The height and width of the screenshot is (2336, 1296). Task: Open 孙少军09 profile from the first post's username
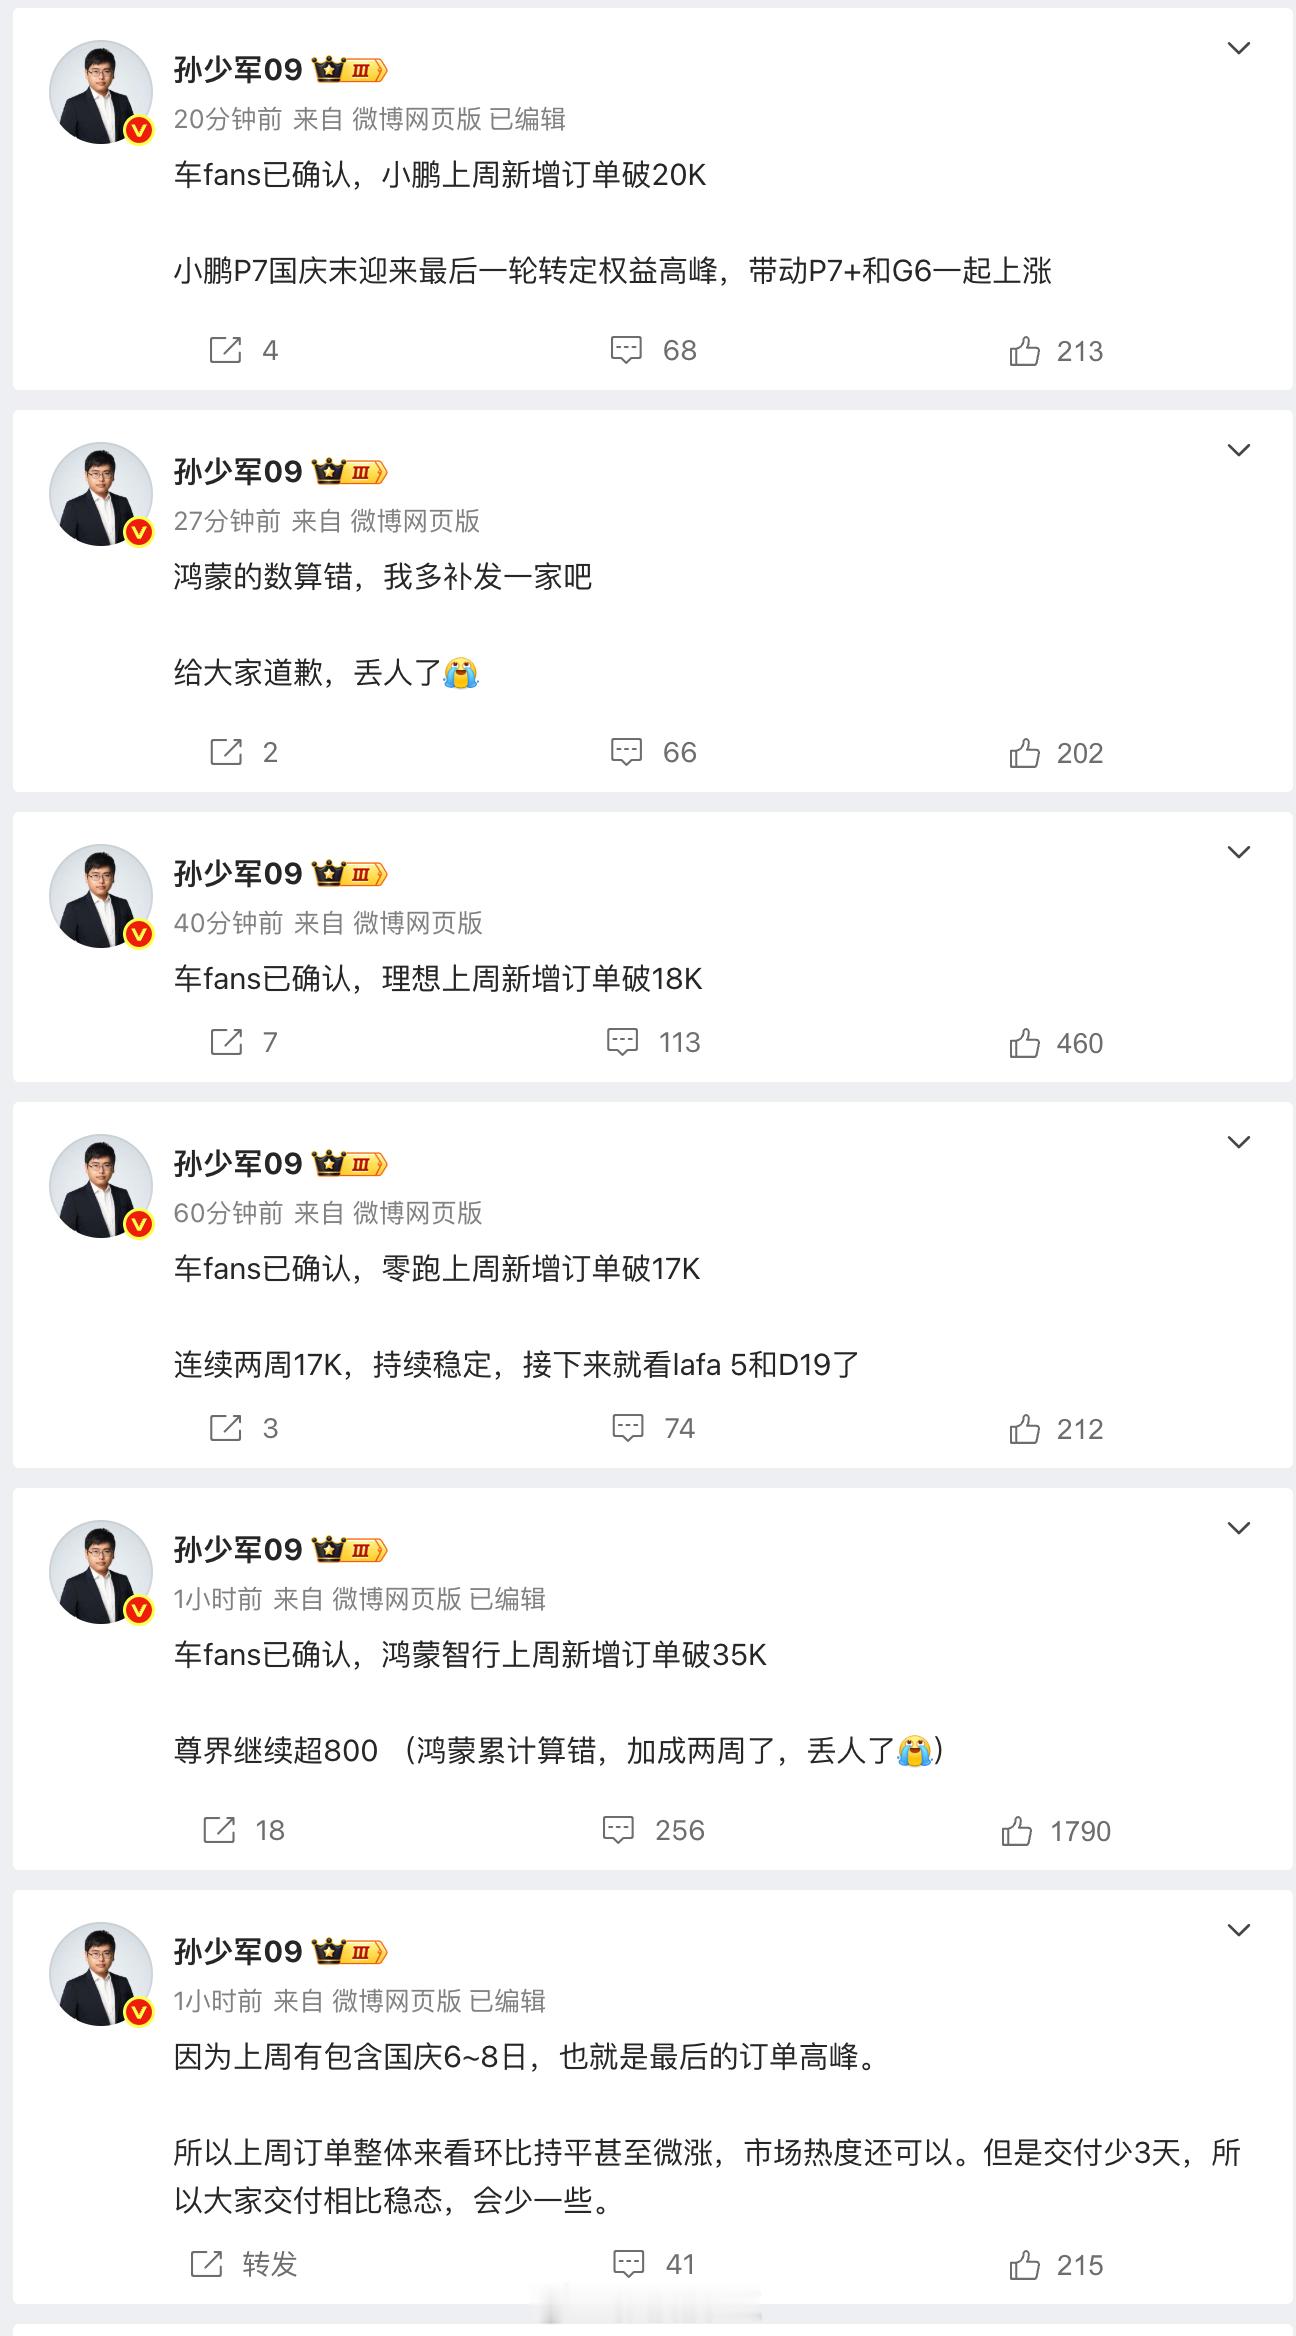coord(238,70)
